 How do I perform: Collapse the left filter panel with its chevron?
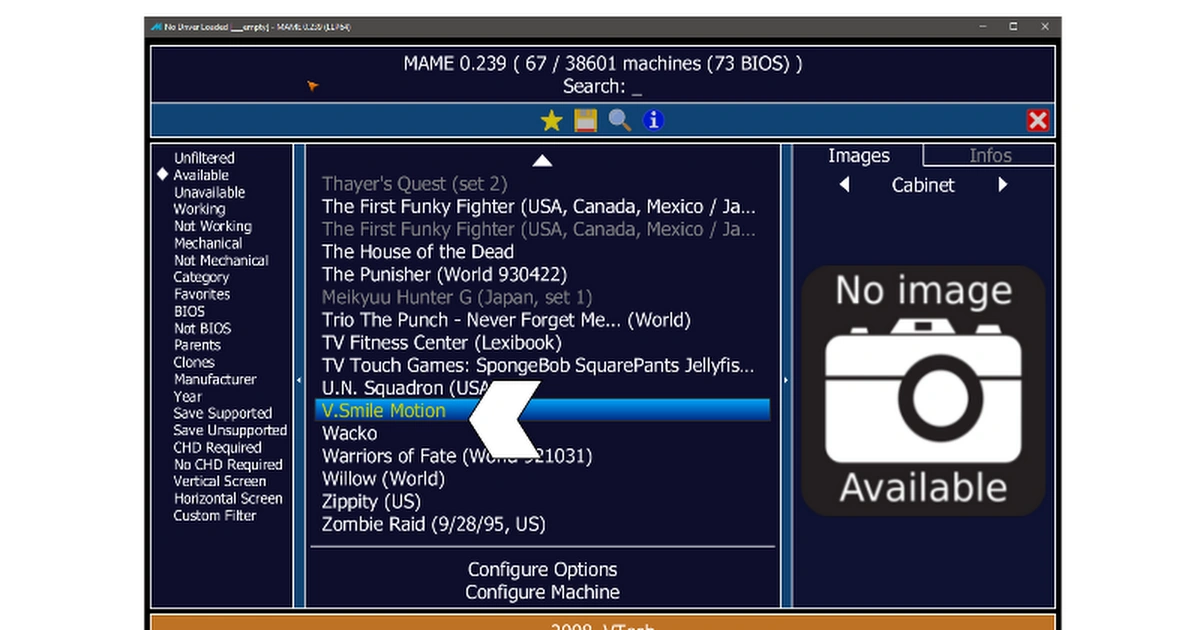pos(298,380)
